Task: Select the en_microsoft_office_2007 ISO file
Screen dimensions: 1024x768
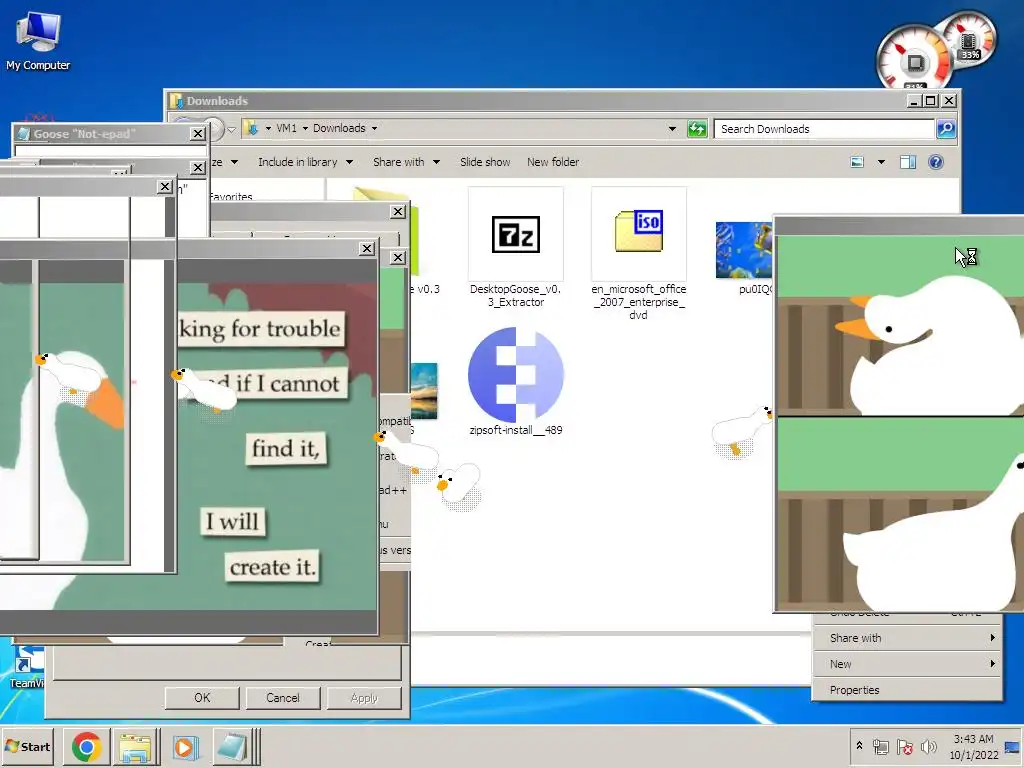Action: pyautogui.click(x=639, y=253)
